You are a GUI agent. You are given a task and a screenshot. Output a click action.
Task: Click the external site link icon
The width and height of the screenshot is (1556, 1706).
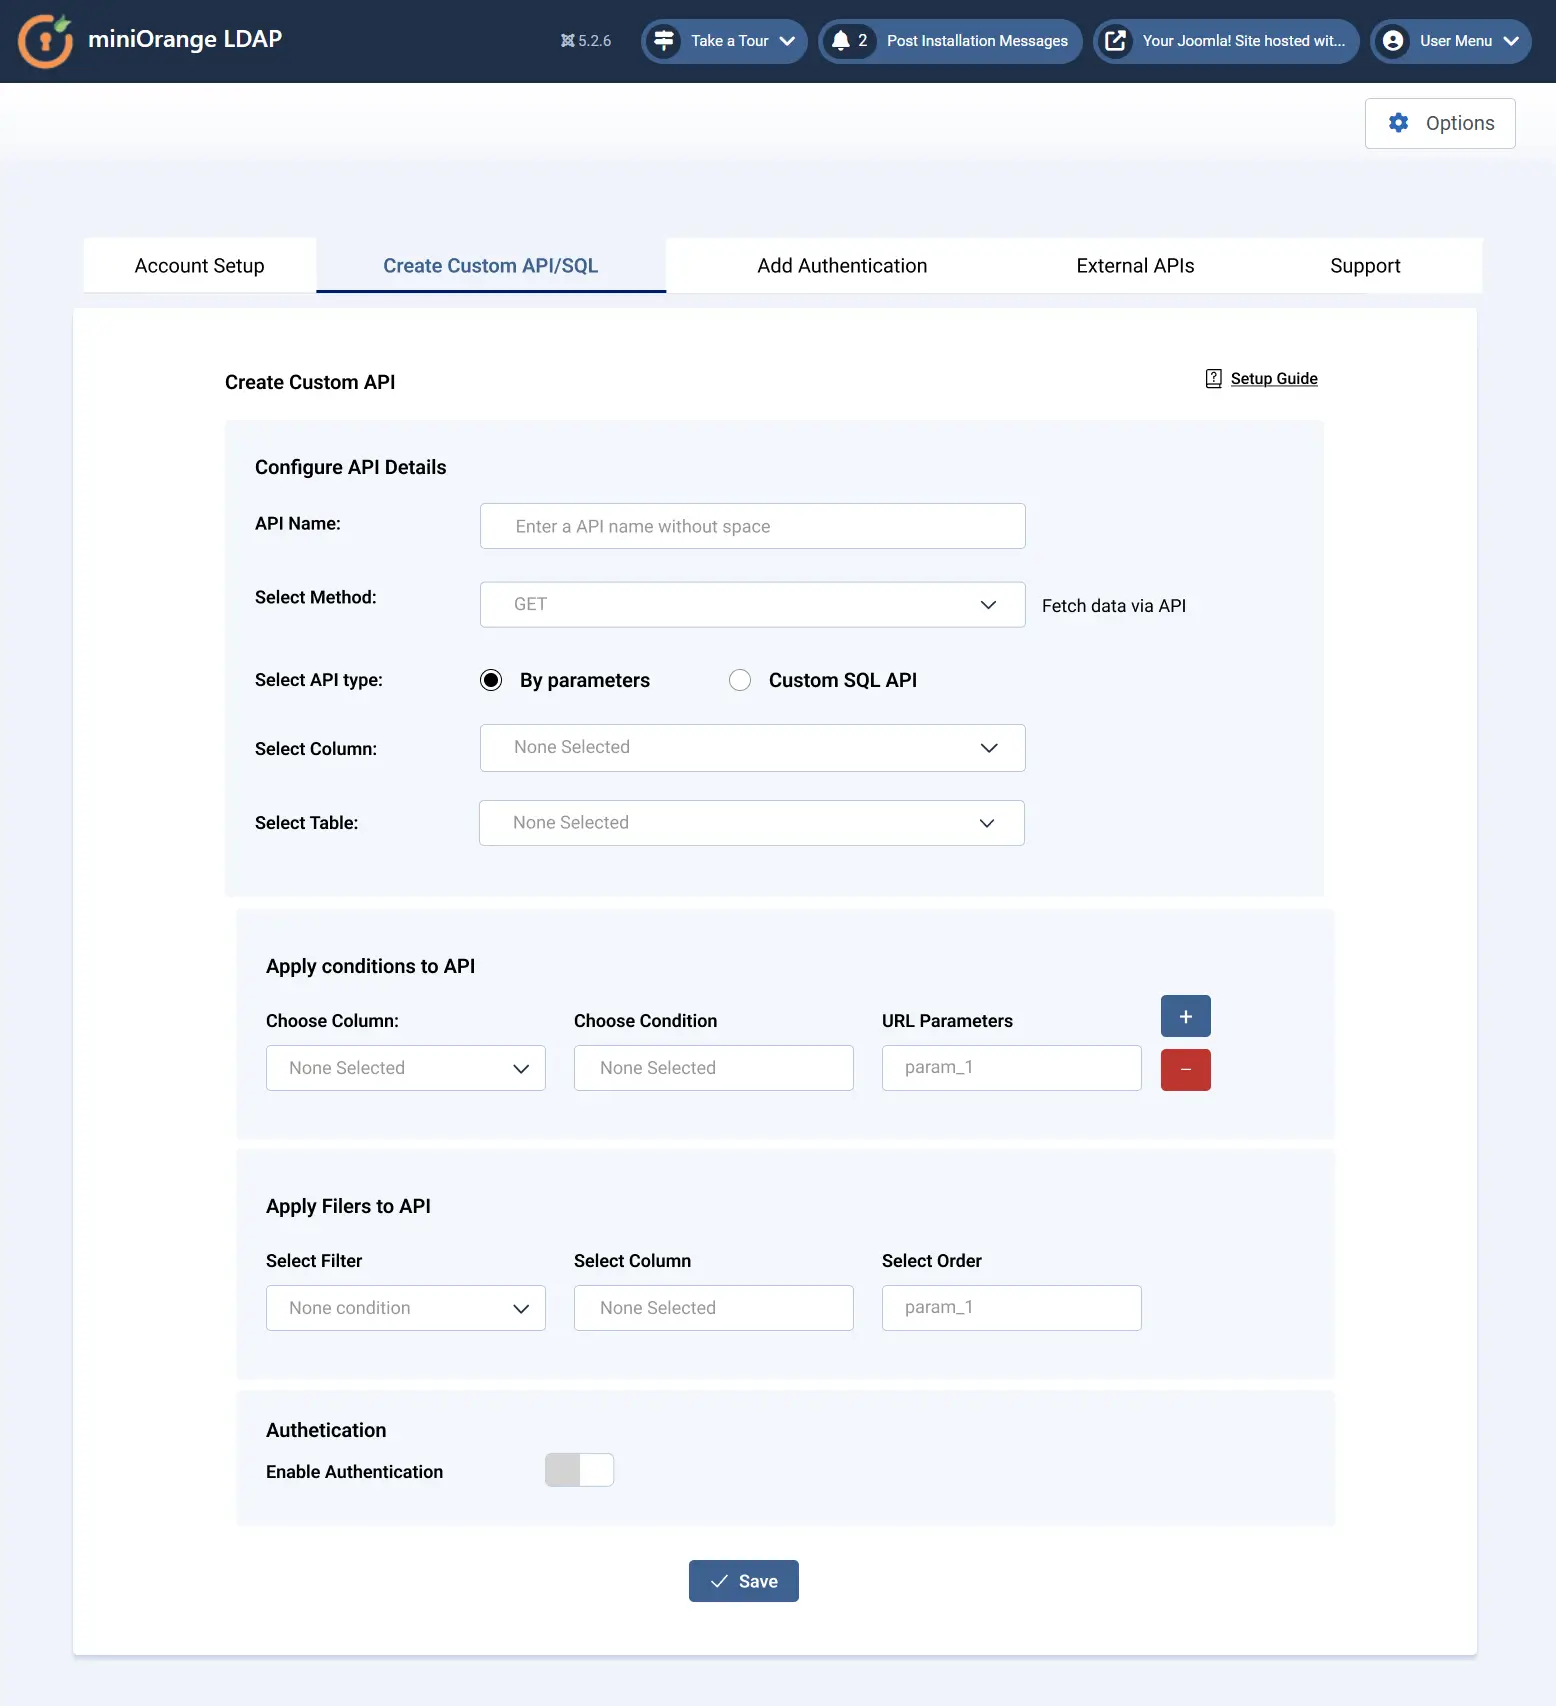(1115, 41)
